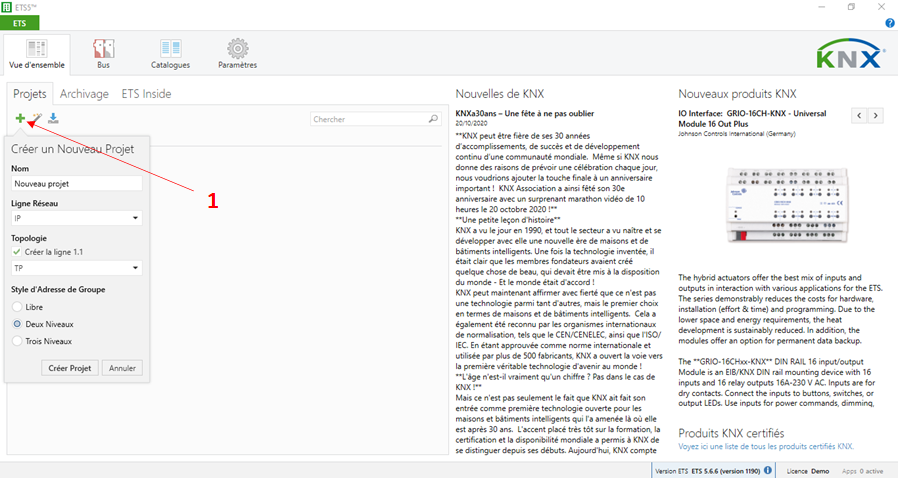Switch to the Projets tab
Viewport: 902px width, 479px height.
30,94
